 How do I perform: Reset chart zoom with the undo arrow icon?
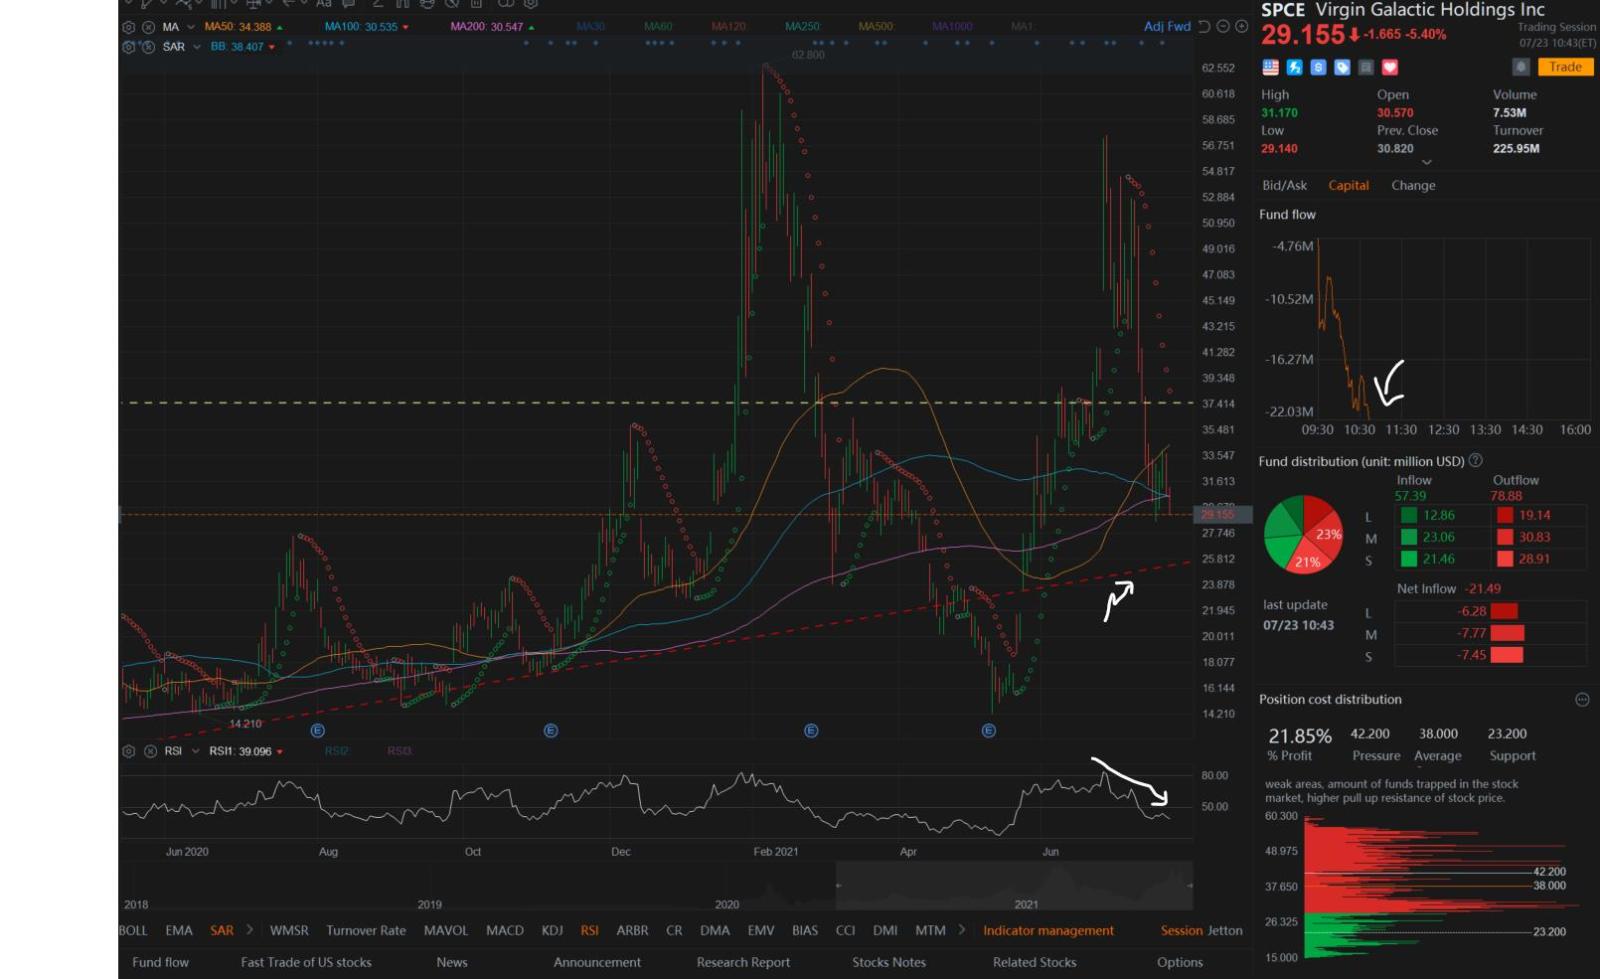click(1204, 27)
